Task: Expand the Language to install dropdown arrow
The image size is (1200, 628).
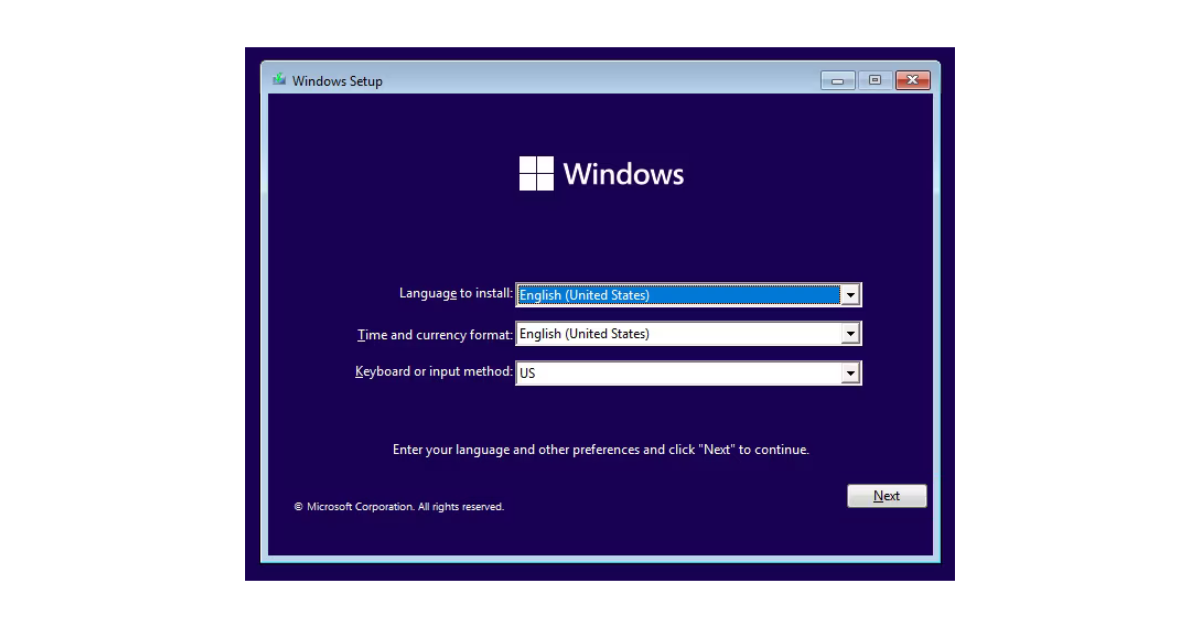Action: pyautogui.click(x=850, y=295)
